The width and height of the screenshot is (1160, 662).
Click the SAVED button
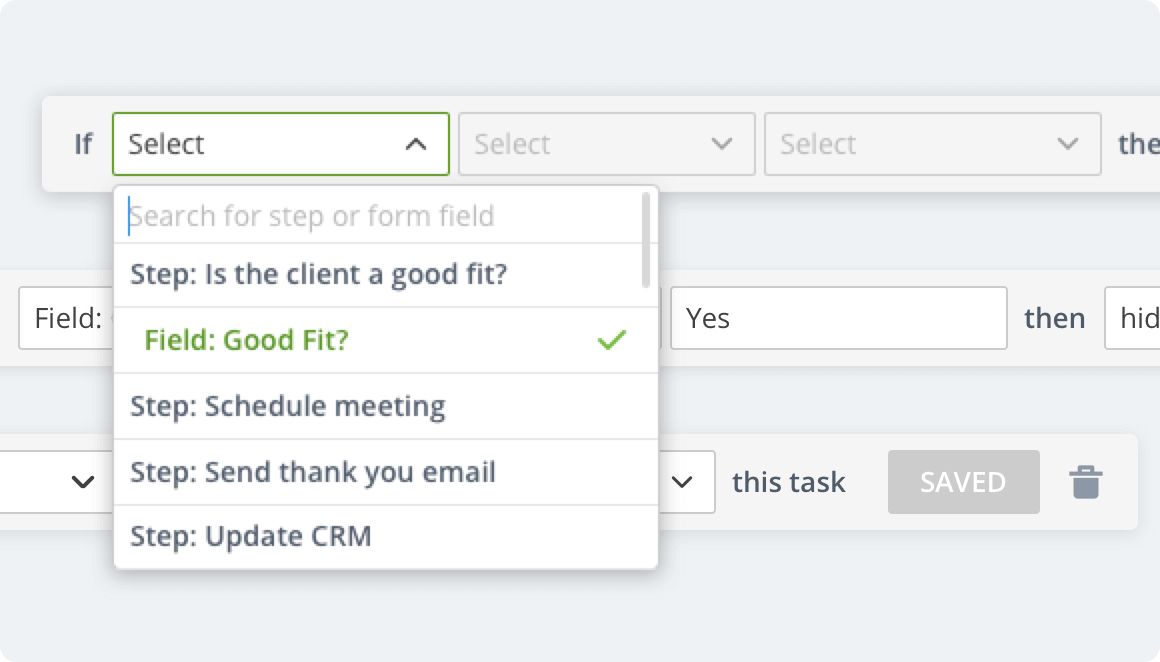point(963,482)
